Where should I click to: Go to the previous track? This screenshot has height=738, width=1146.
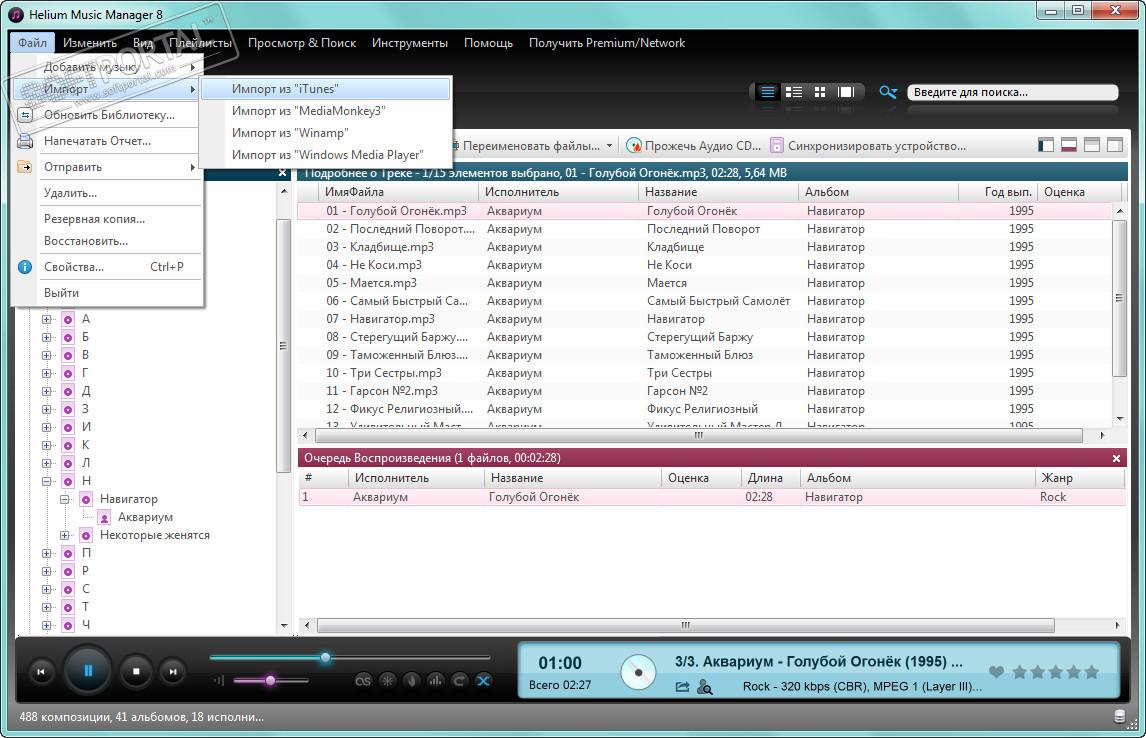tap(40, 672)
